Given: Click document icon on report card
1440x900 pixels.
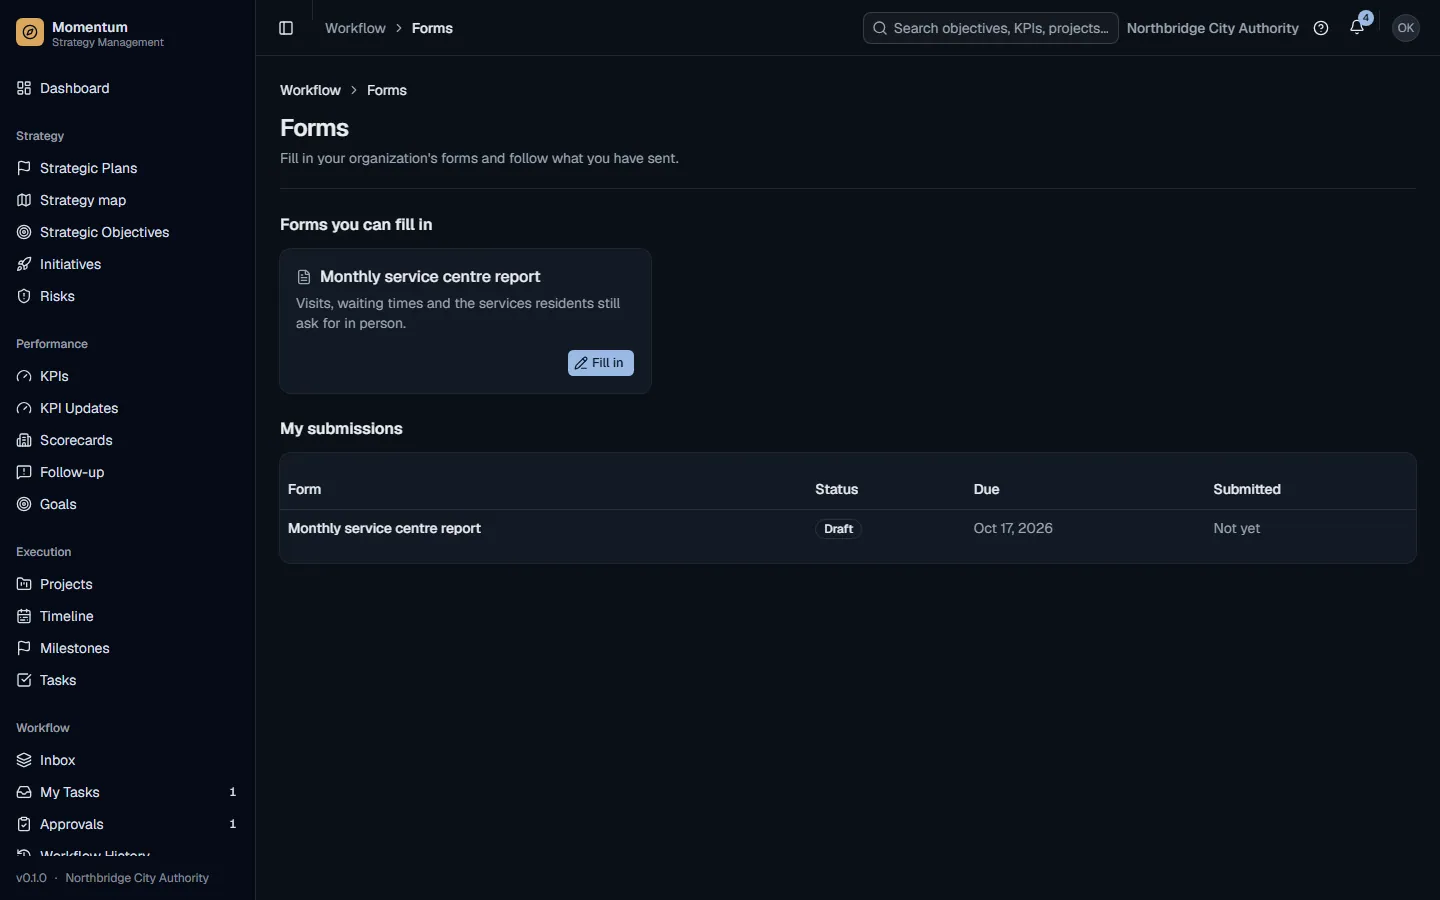Looking at the screenshot, I should pos(304,277).
